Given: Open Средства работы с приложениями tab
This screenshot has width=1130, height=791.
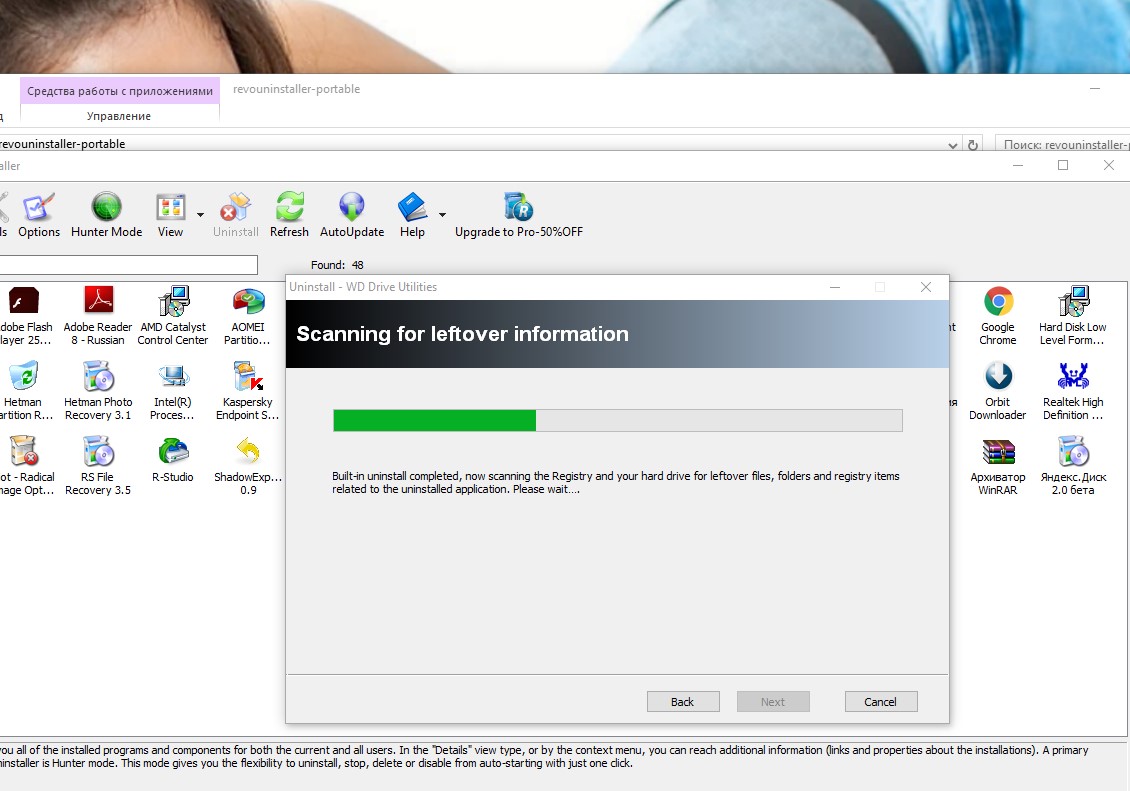Looking at the screenshot, I should pyautogui.click(x=120, y=91).
